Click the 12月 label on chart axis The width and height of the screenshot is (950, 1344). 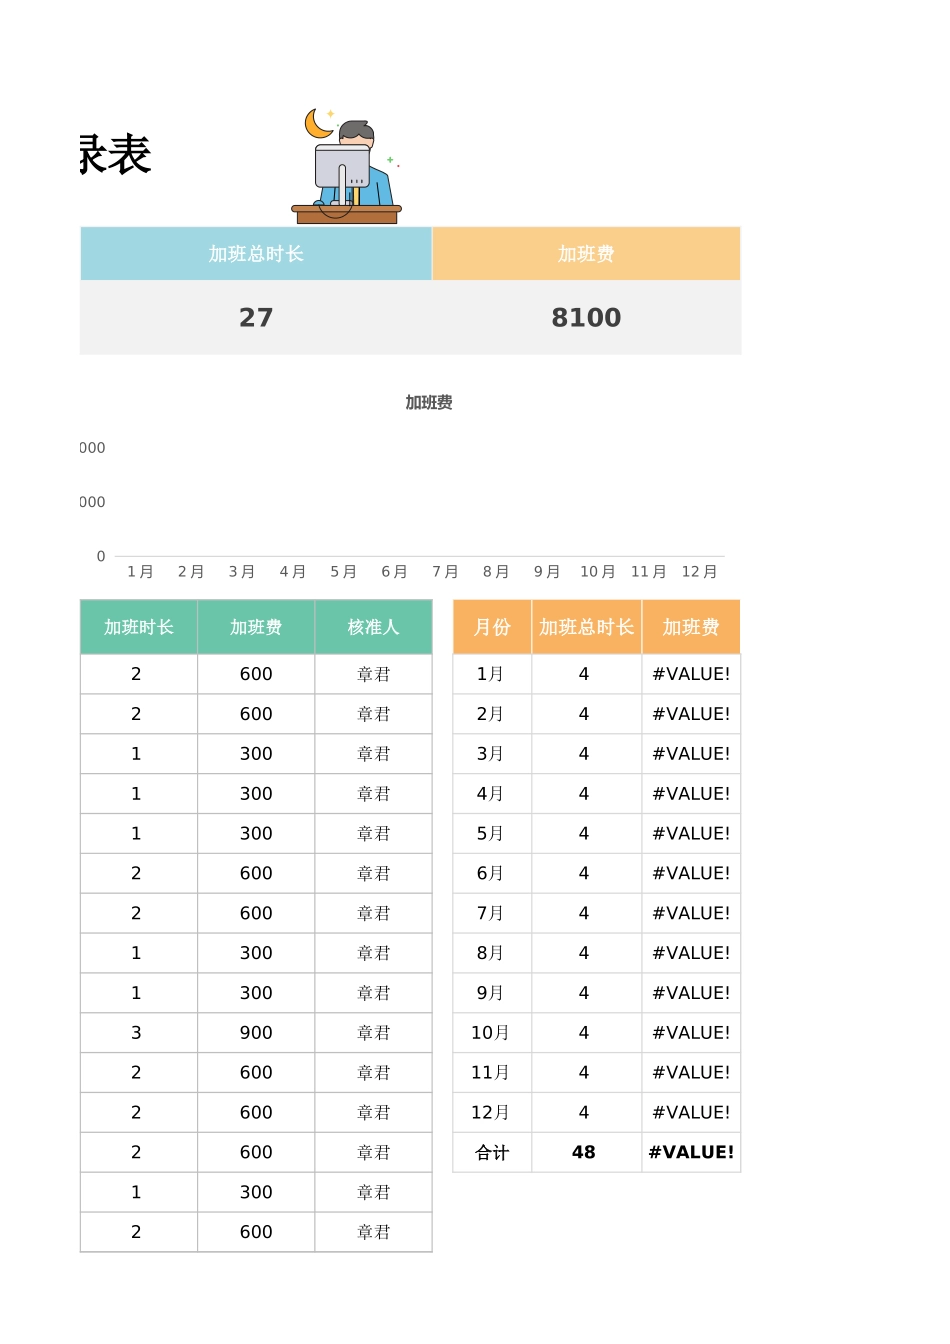[x=699, y=572]
